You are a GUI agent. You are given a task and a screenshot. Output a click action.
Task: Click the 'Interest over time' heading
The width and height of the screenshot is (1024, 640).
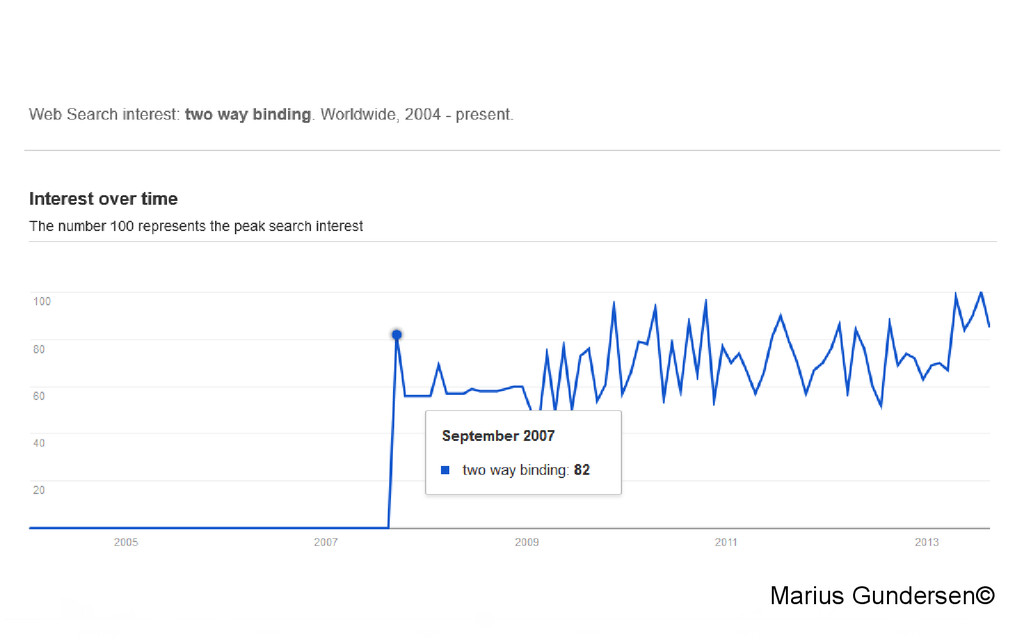(x=103, y=199)
